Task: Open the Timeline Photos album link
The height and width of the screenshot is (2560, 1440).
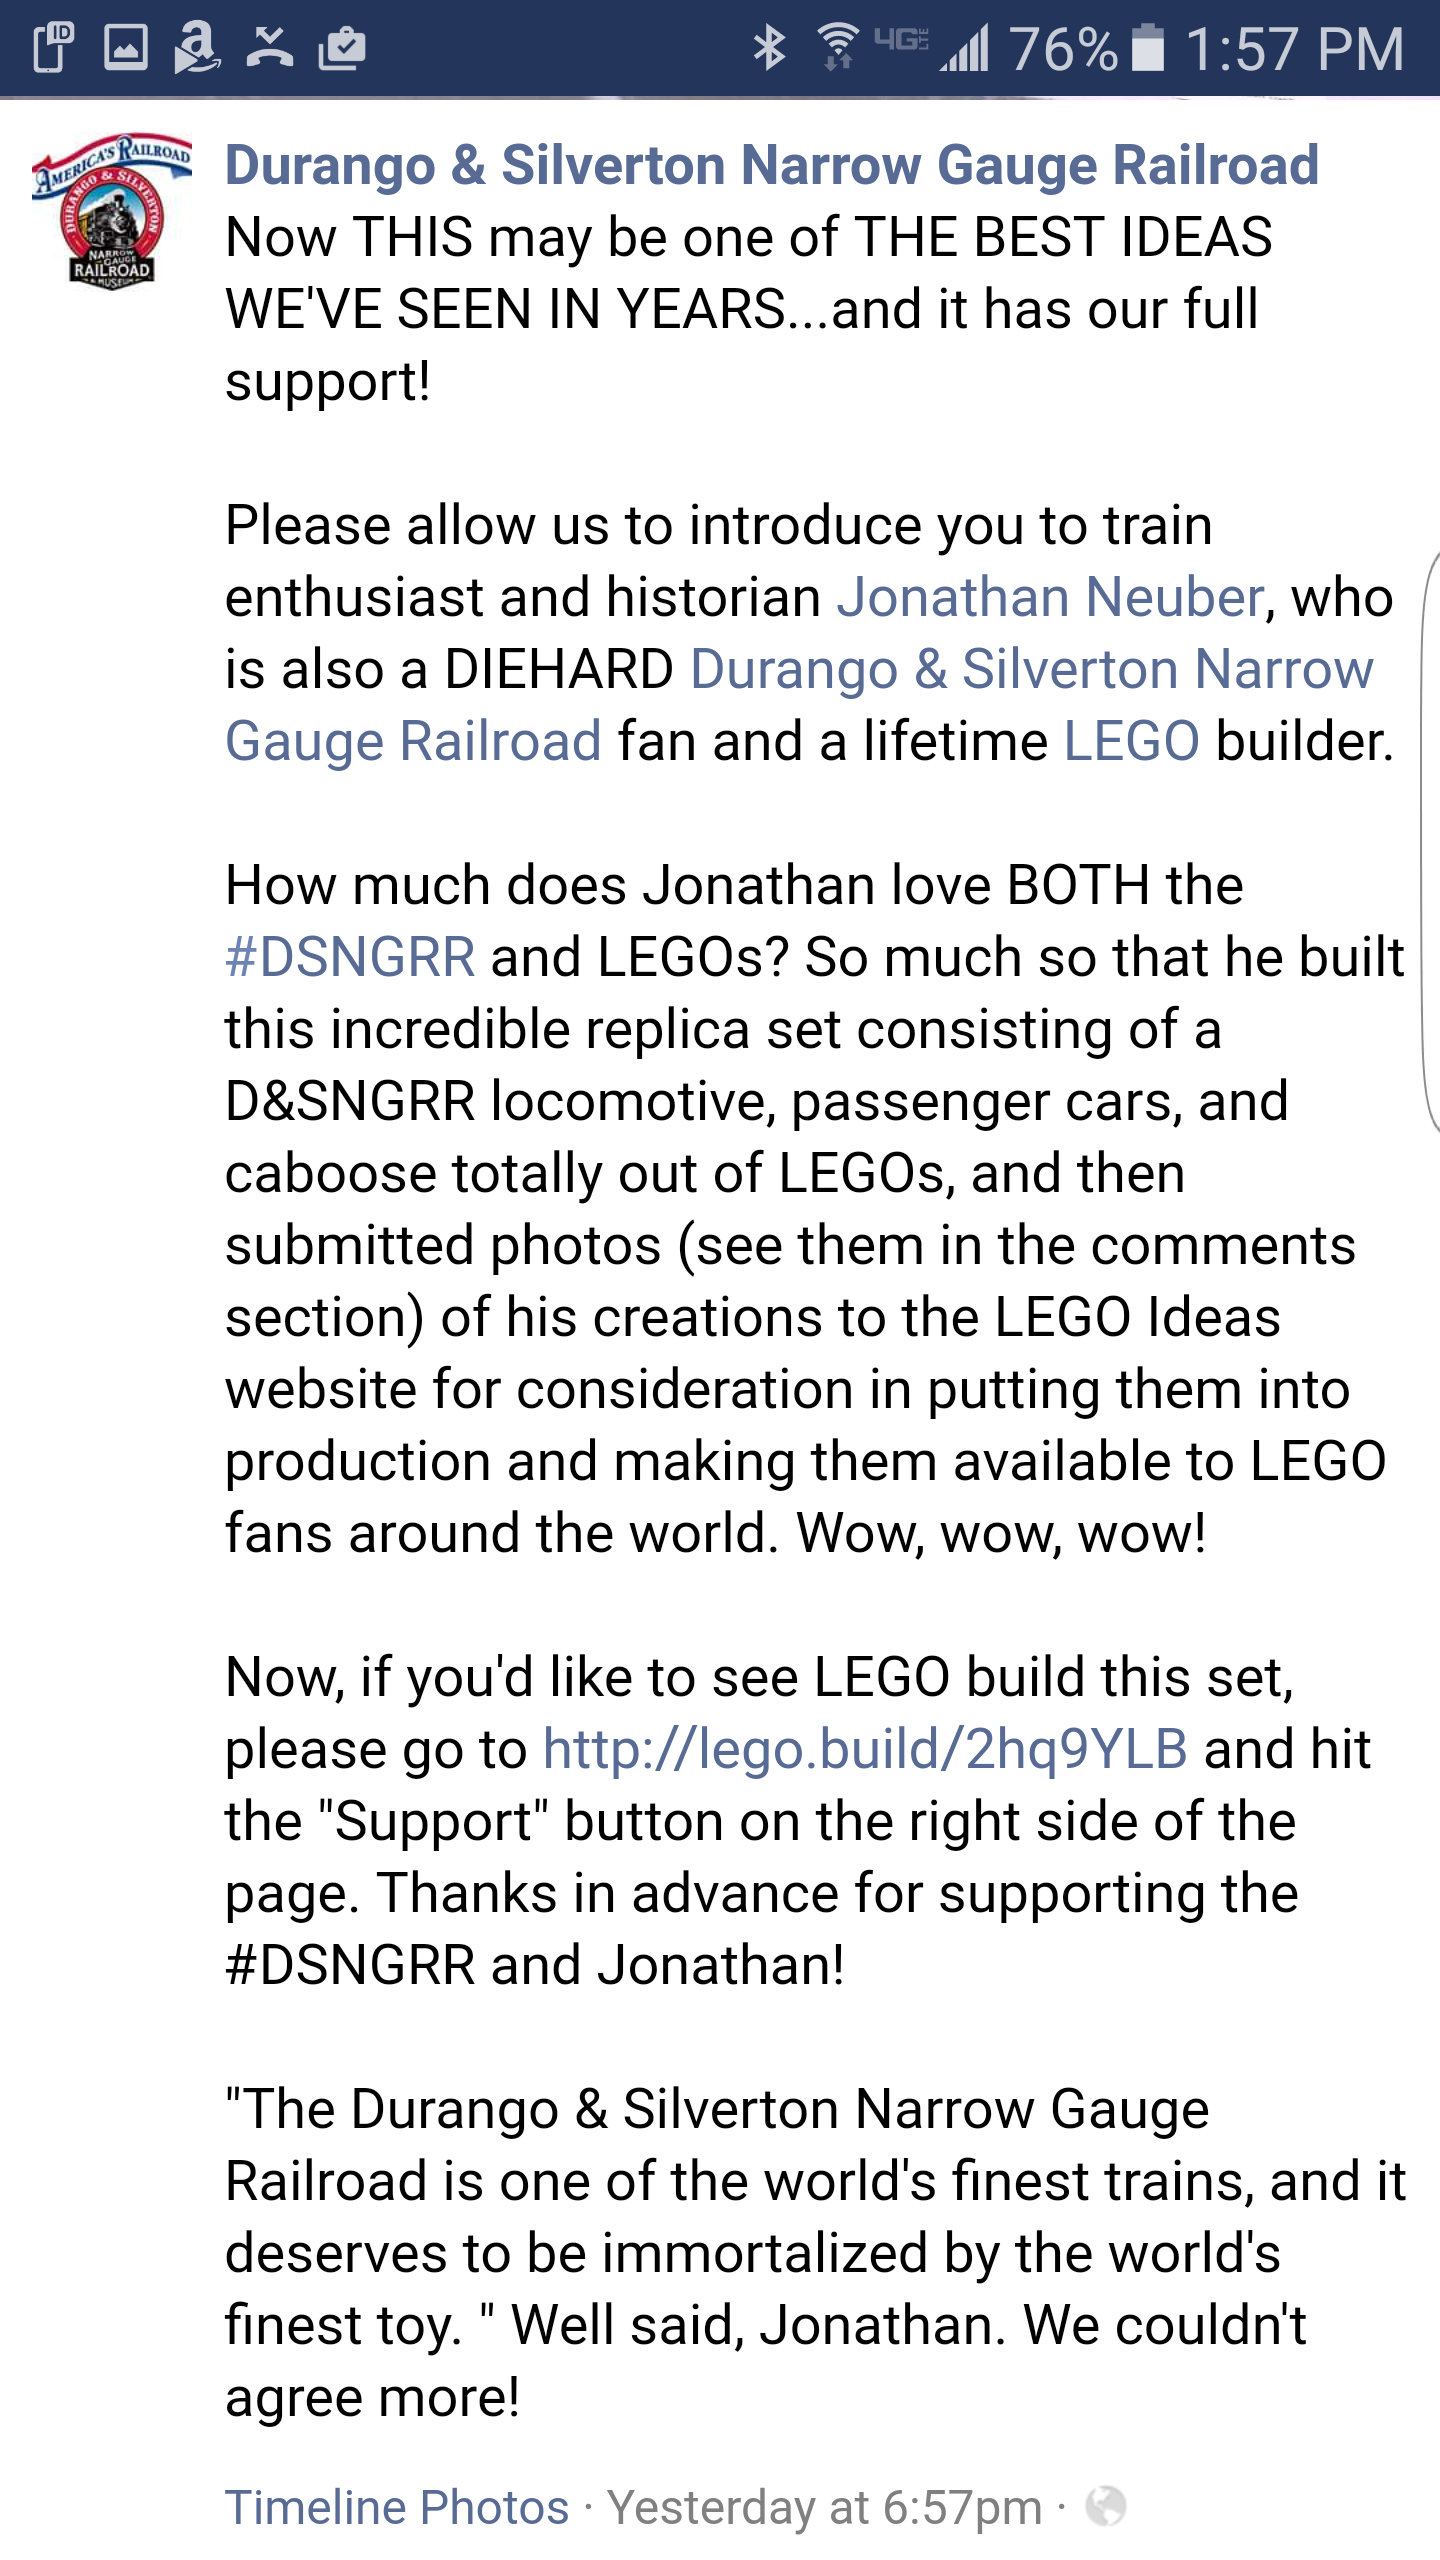Action: [397, 2507]
